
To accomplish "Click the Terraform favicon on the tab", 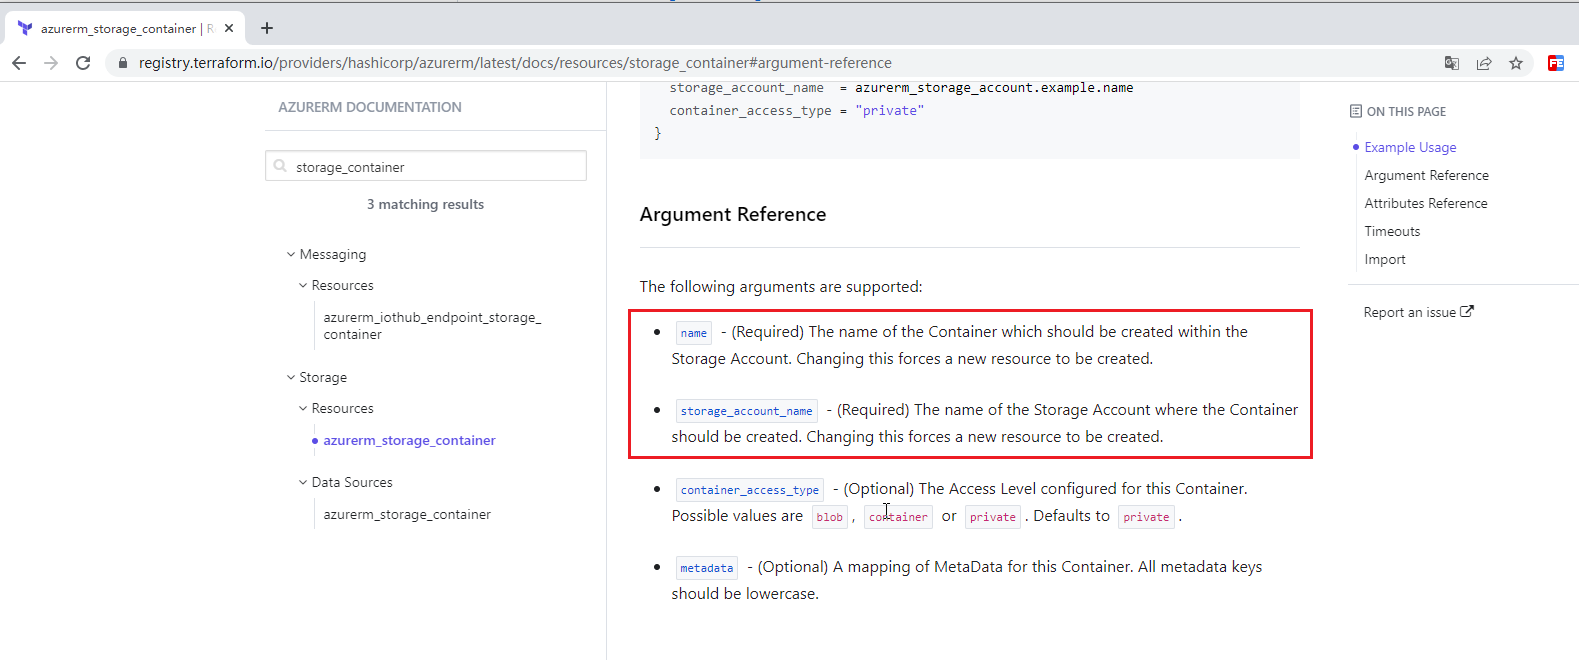I will pos(25,28).
